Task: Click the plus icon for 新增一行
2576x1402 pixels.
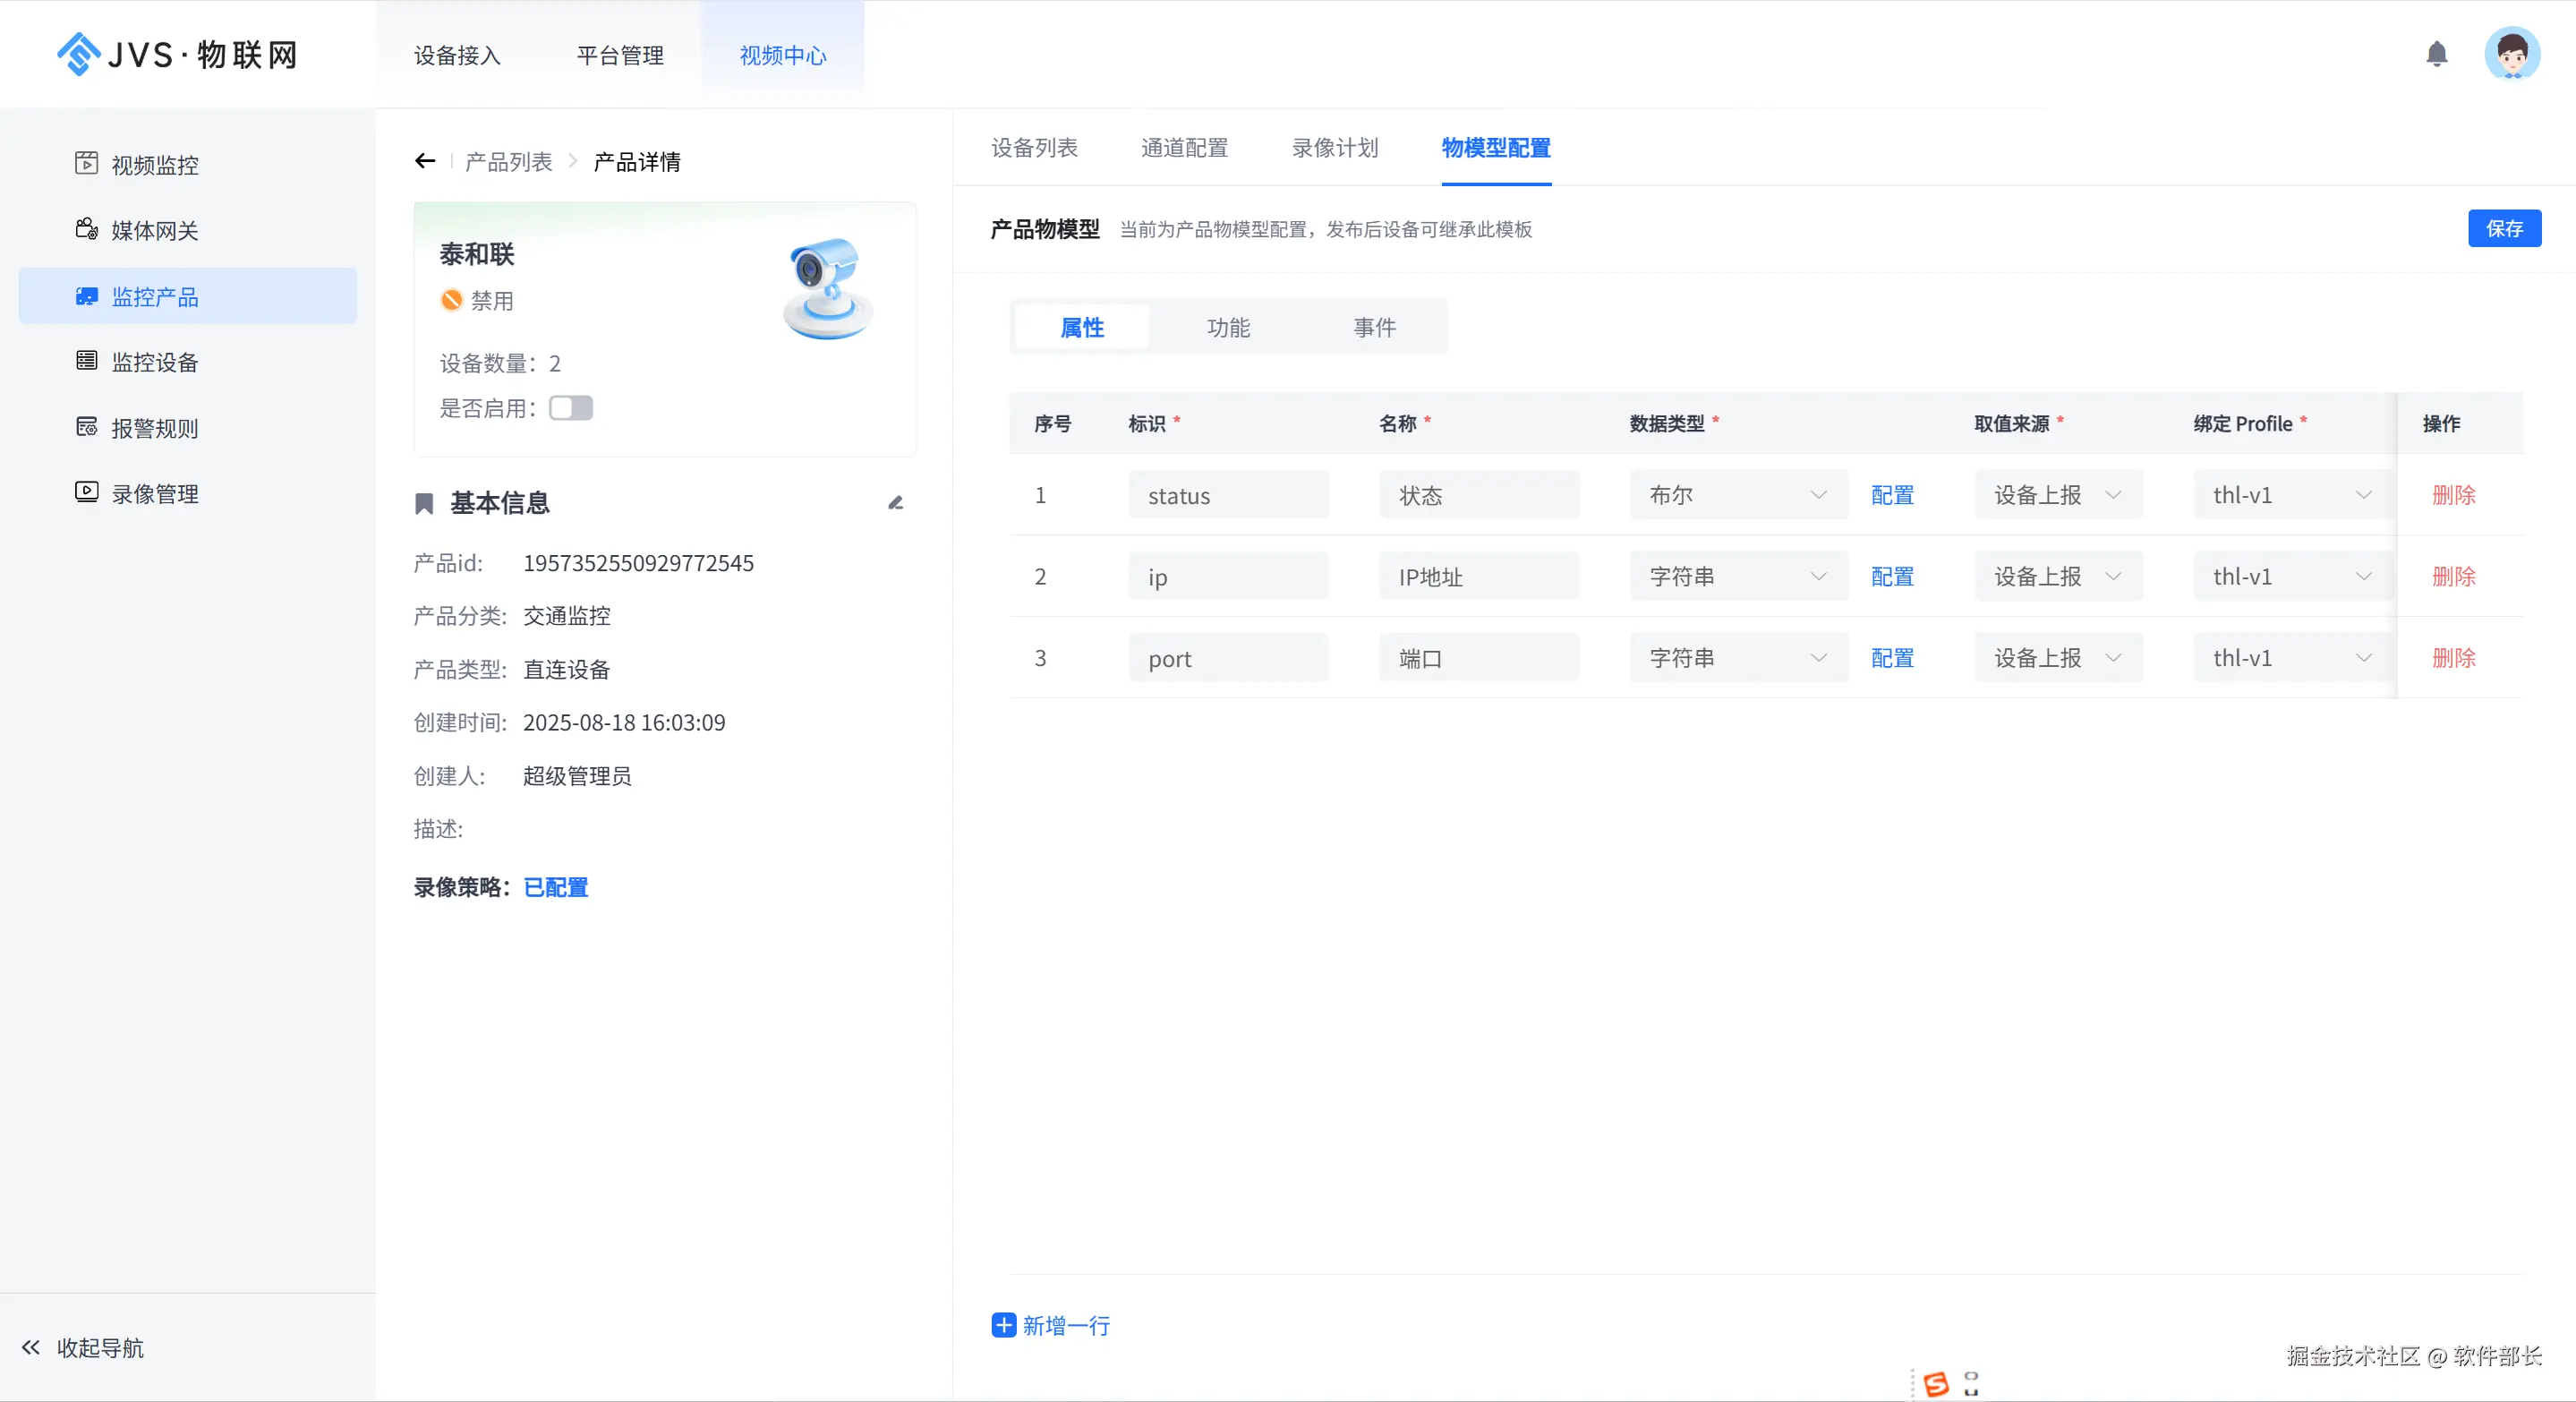Action: pyautogui.click(x=1003, y=1325)
